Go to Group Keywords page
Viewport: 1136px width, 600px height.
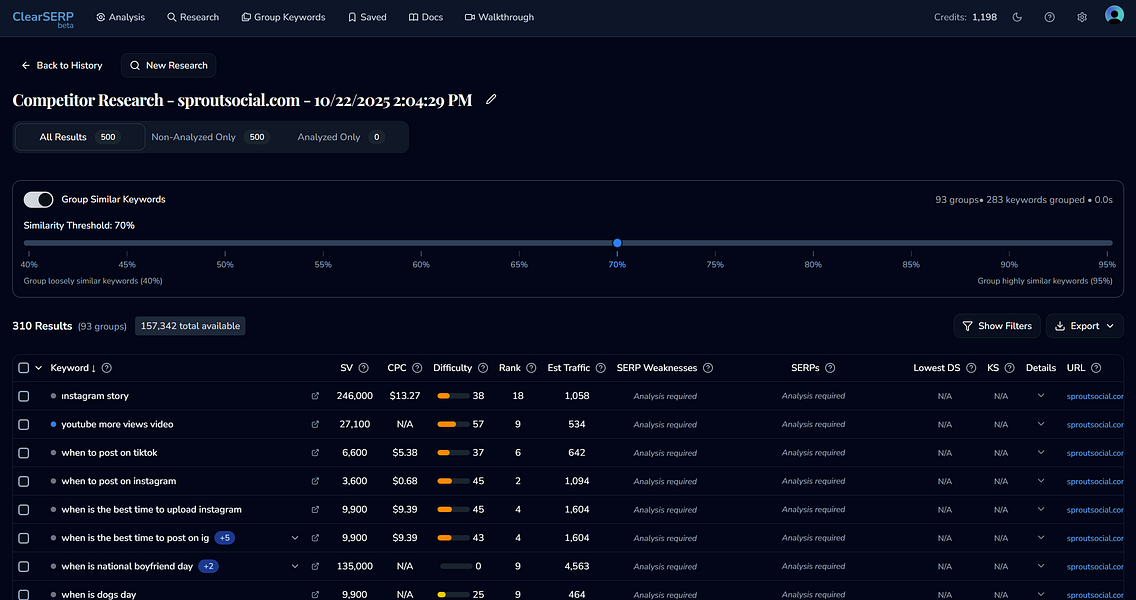pyautogui.click(x=283, y=17)
